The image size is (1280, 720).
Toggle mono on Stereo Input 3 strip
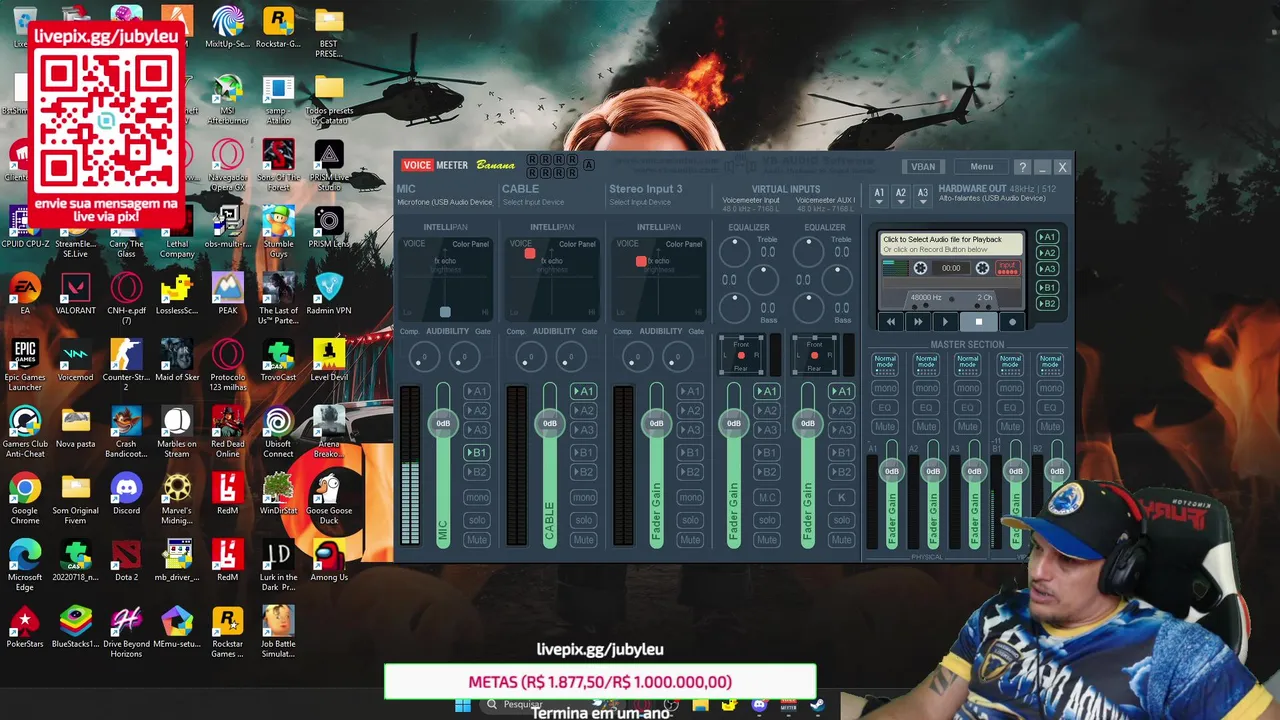point(690,497)
